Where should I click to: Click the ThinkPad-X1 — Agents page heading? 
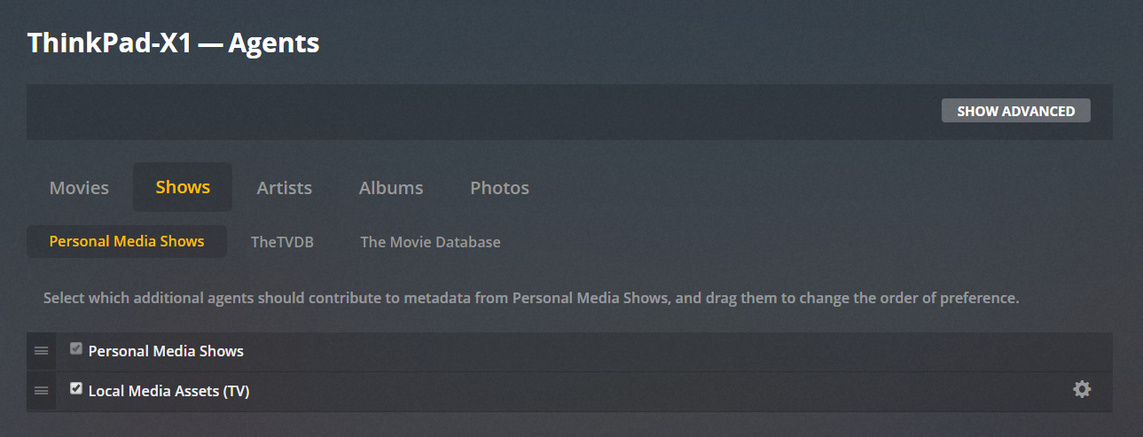173,43
